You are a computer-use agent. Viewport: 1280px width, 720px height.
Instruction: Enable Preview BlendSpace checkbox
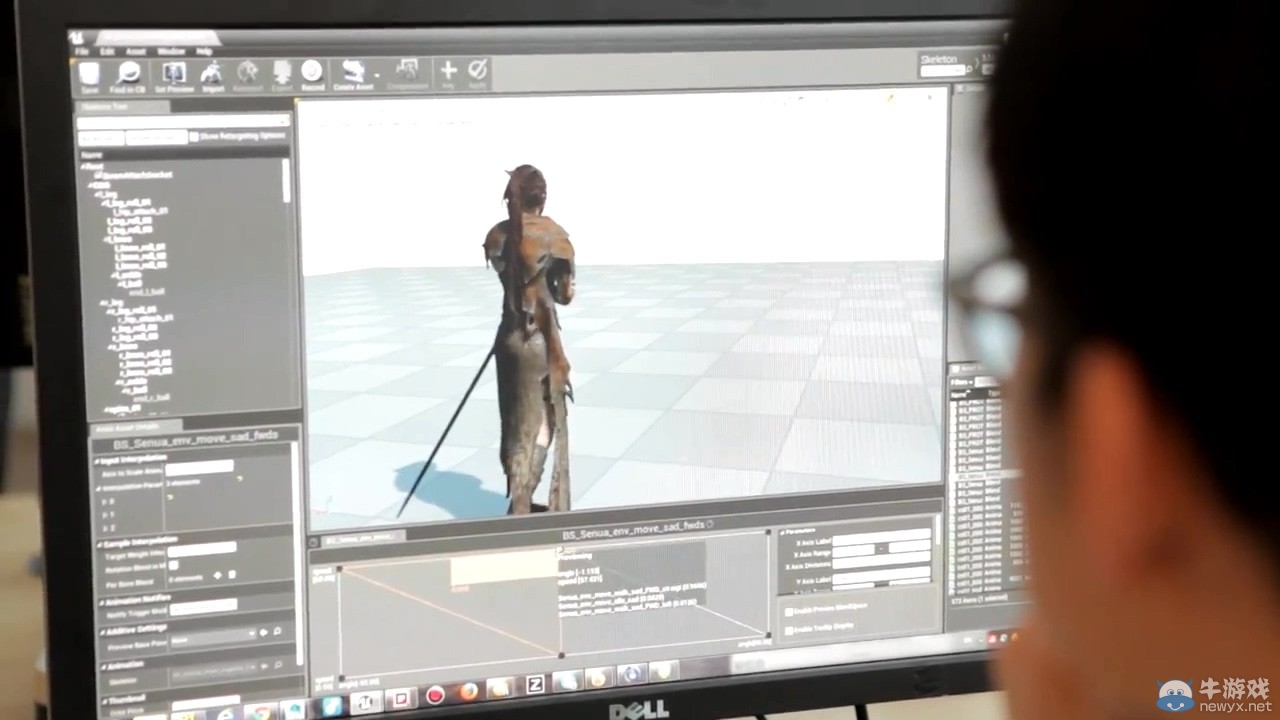(x=789, y=611)
